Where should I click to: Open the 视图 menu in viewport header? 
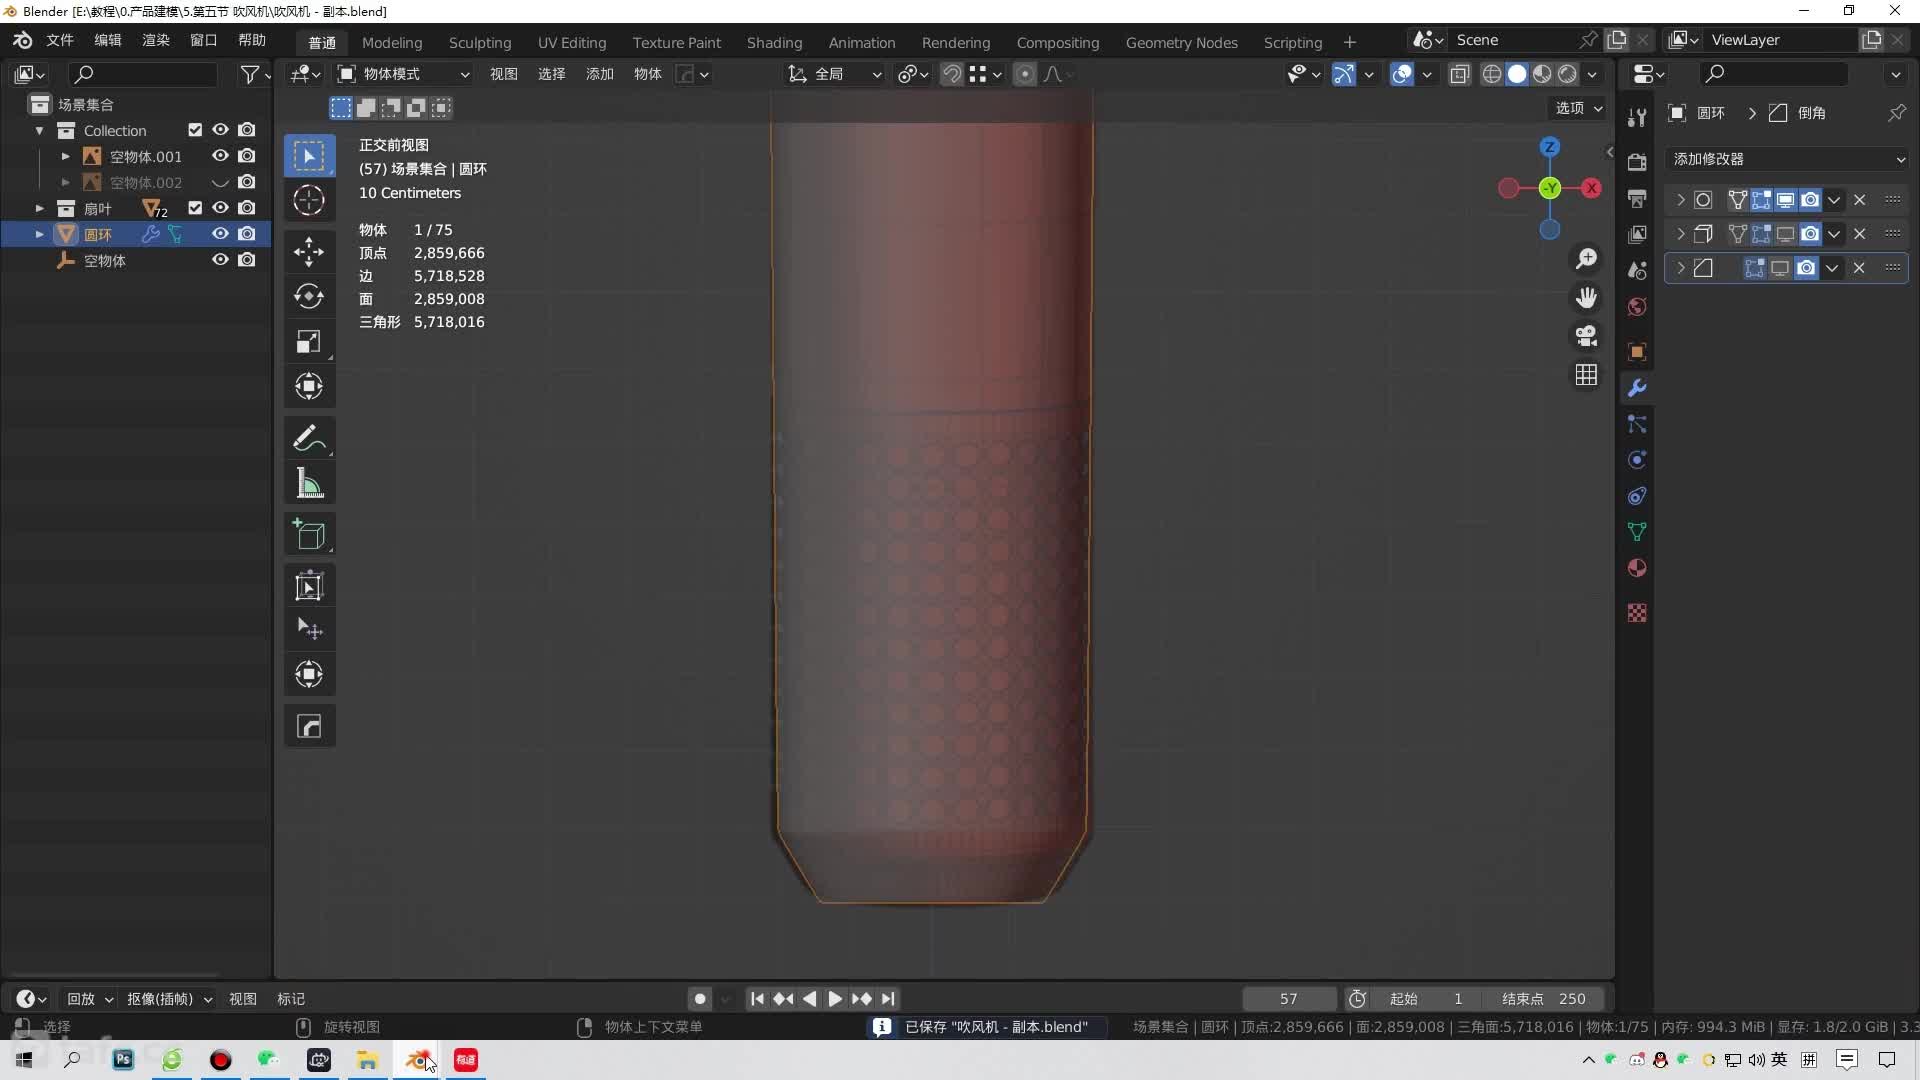pos(503,74)
